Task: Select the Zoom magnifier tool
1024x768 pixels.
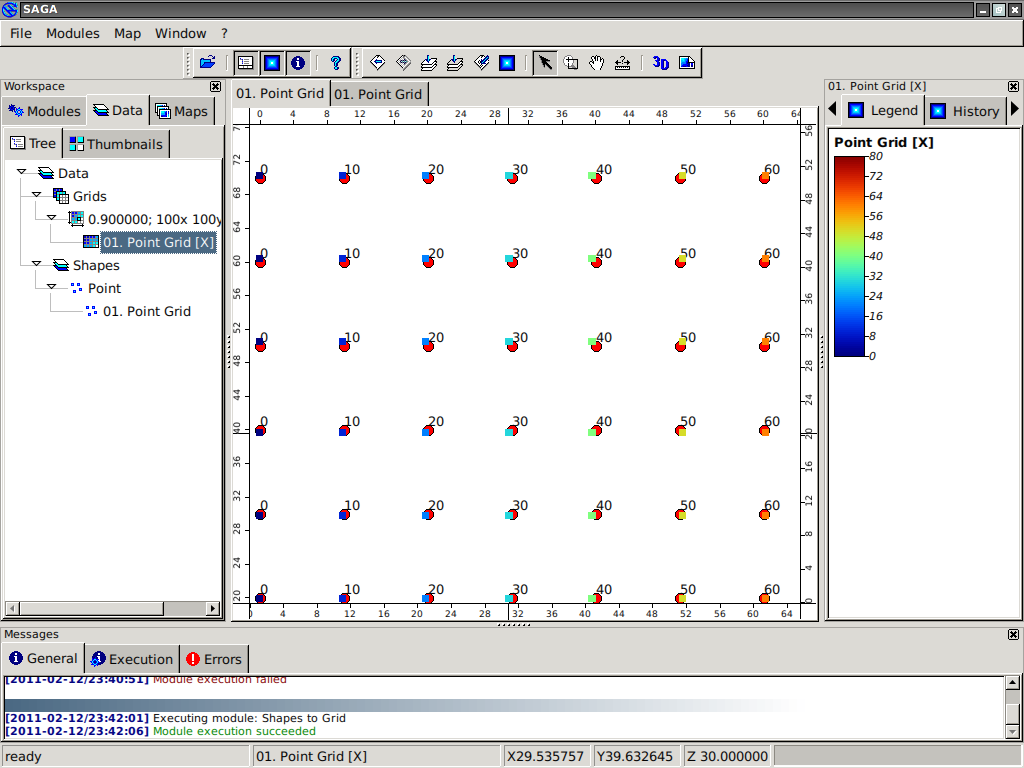Action: (571, 63)
